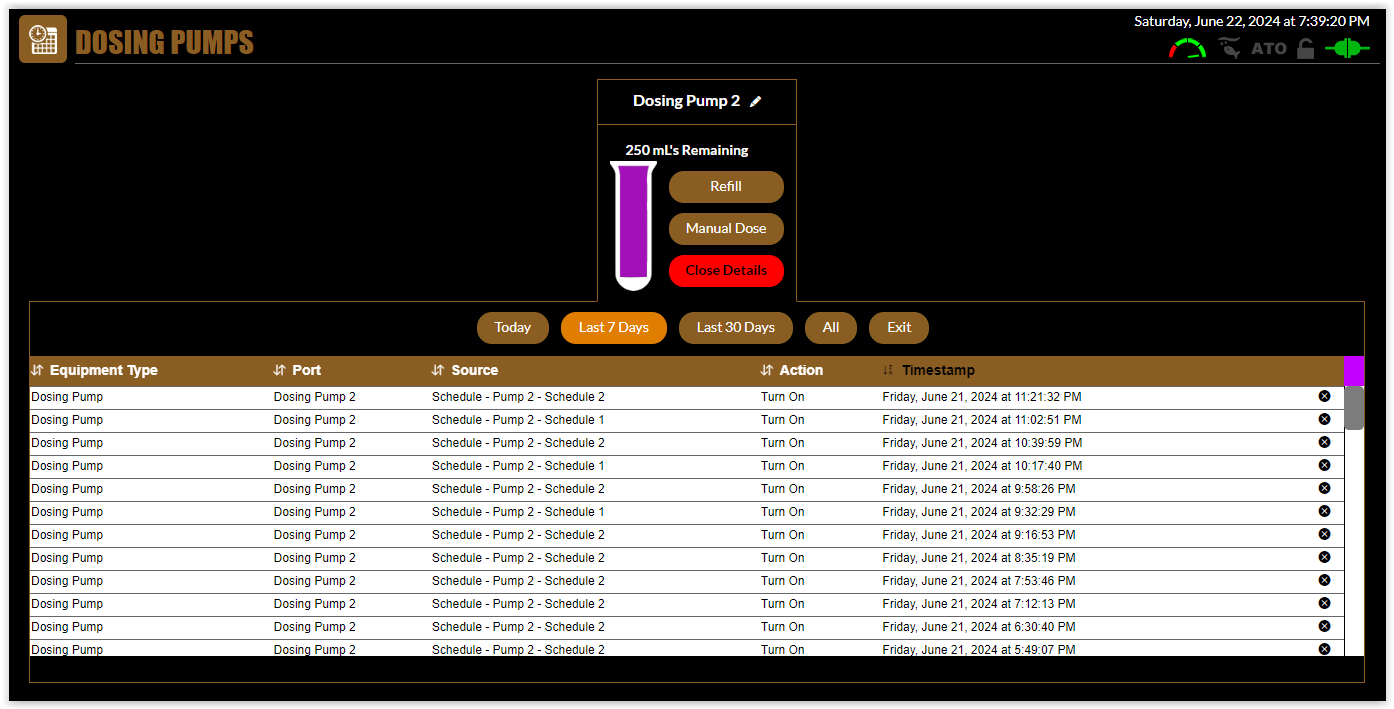
Task: Show Today's log entries
Action: click(512, 328)
